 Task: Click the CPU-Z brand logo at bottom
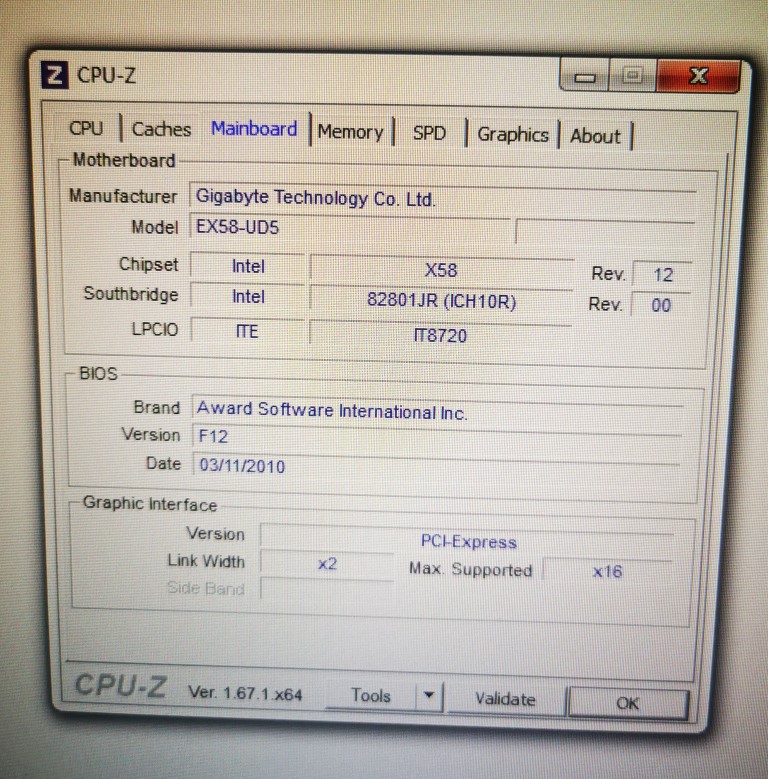tap(121, 686)
